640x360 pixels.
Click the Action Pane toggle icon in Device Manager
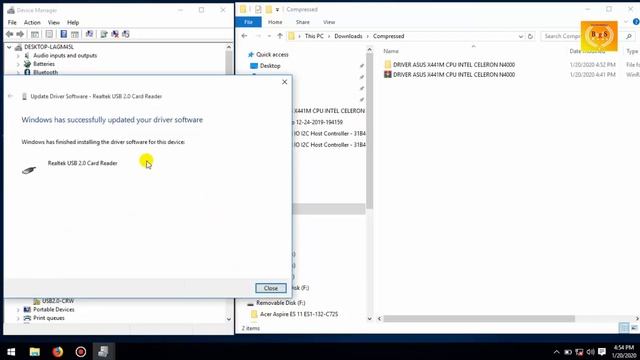point(75,34)
